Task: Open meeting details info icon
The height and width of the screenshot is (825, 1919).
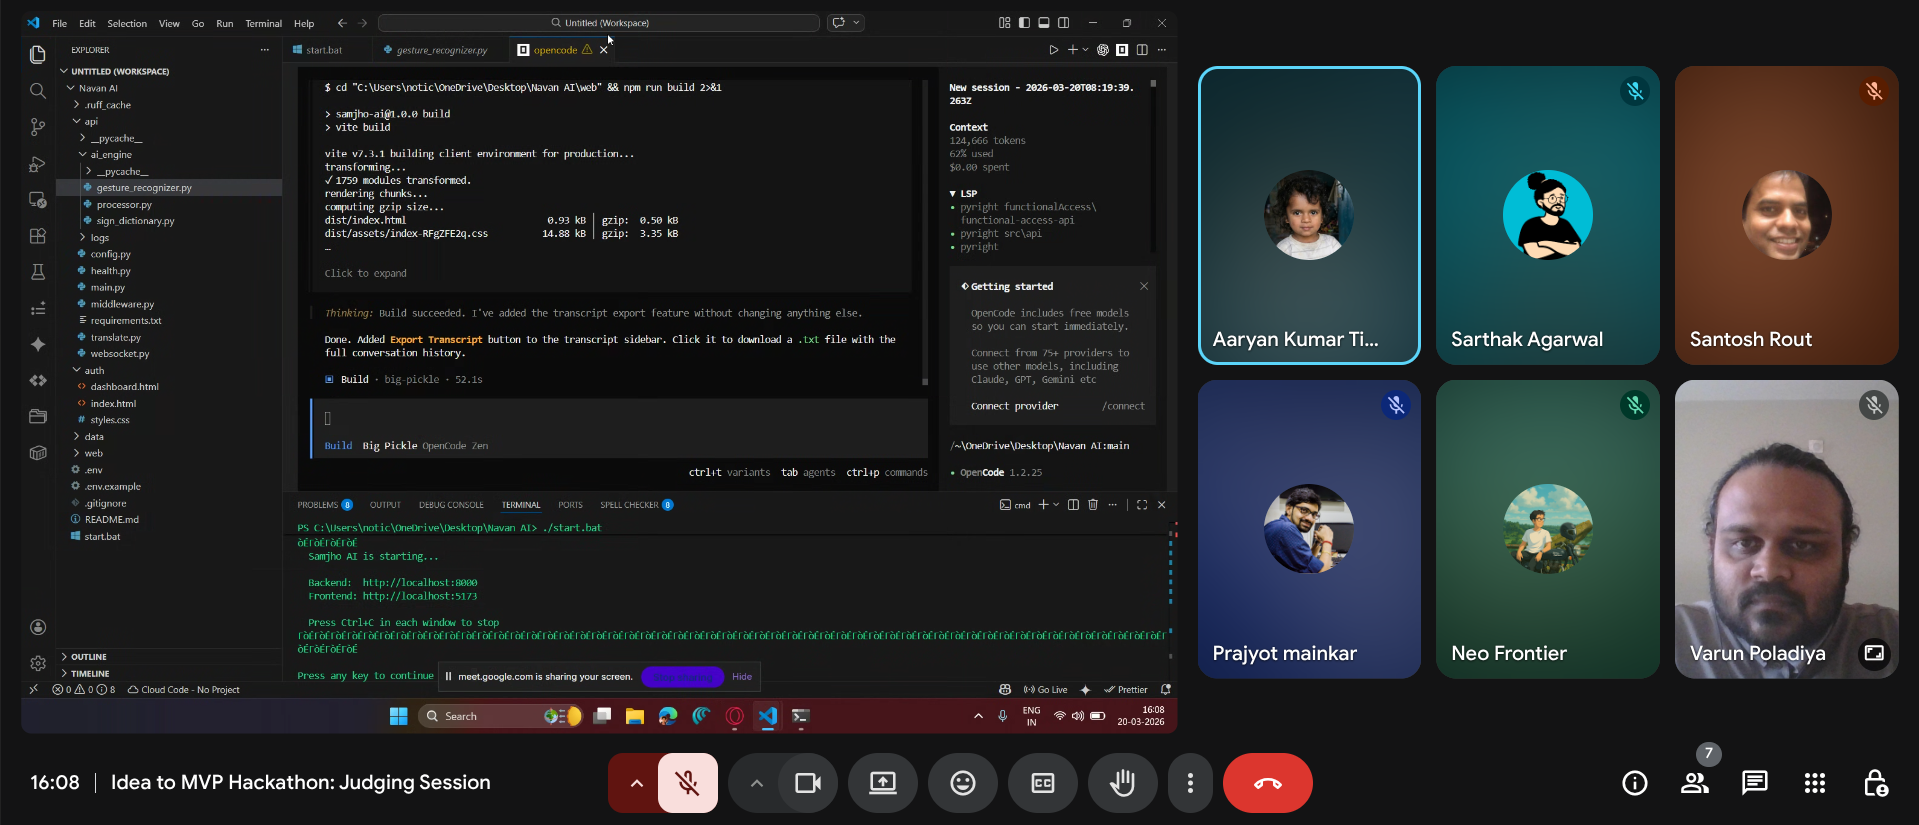Action: 1634,783
